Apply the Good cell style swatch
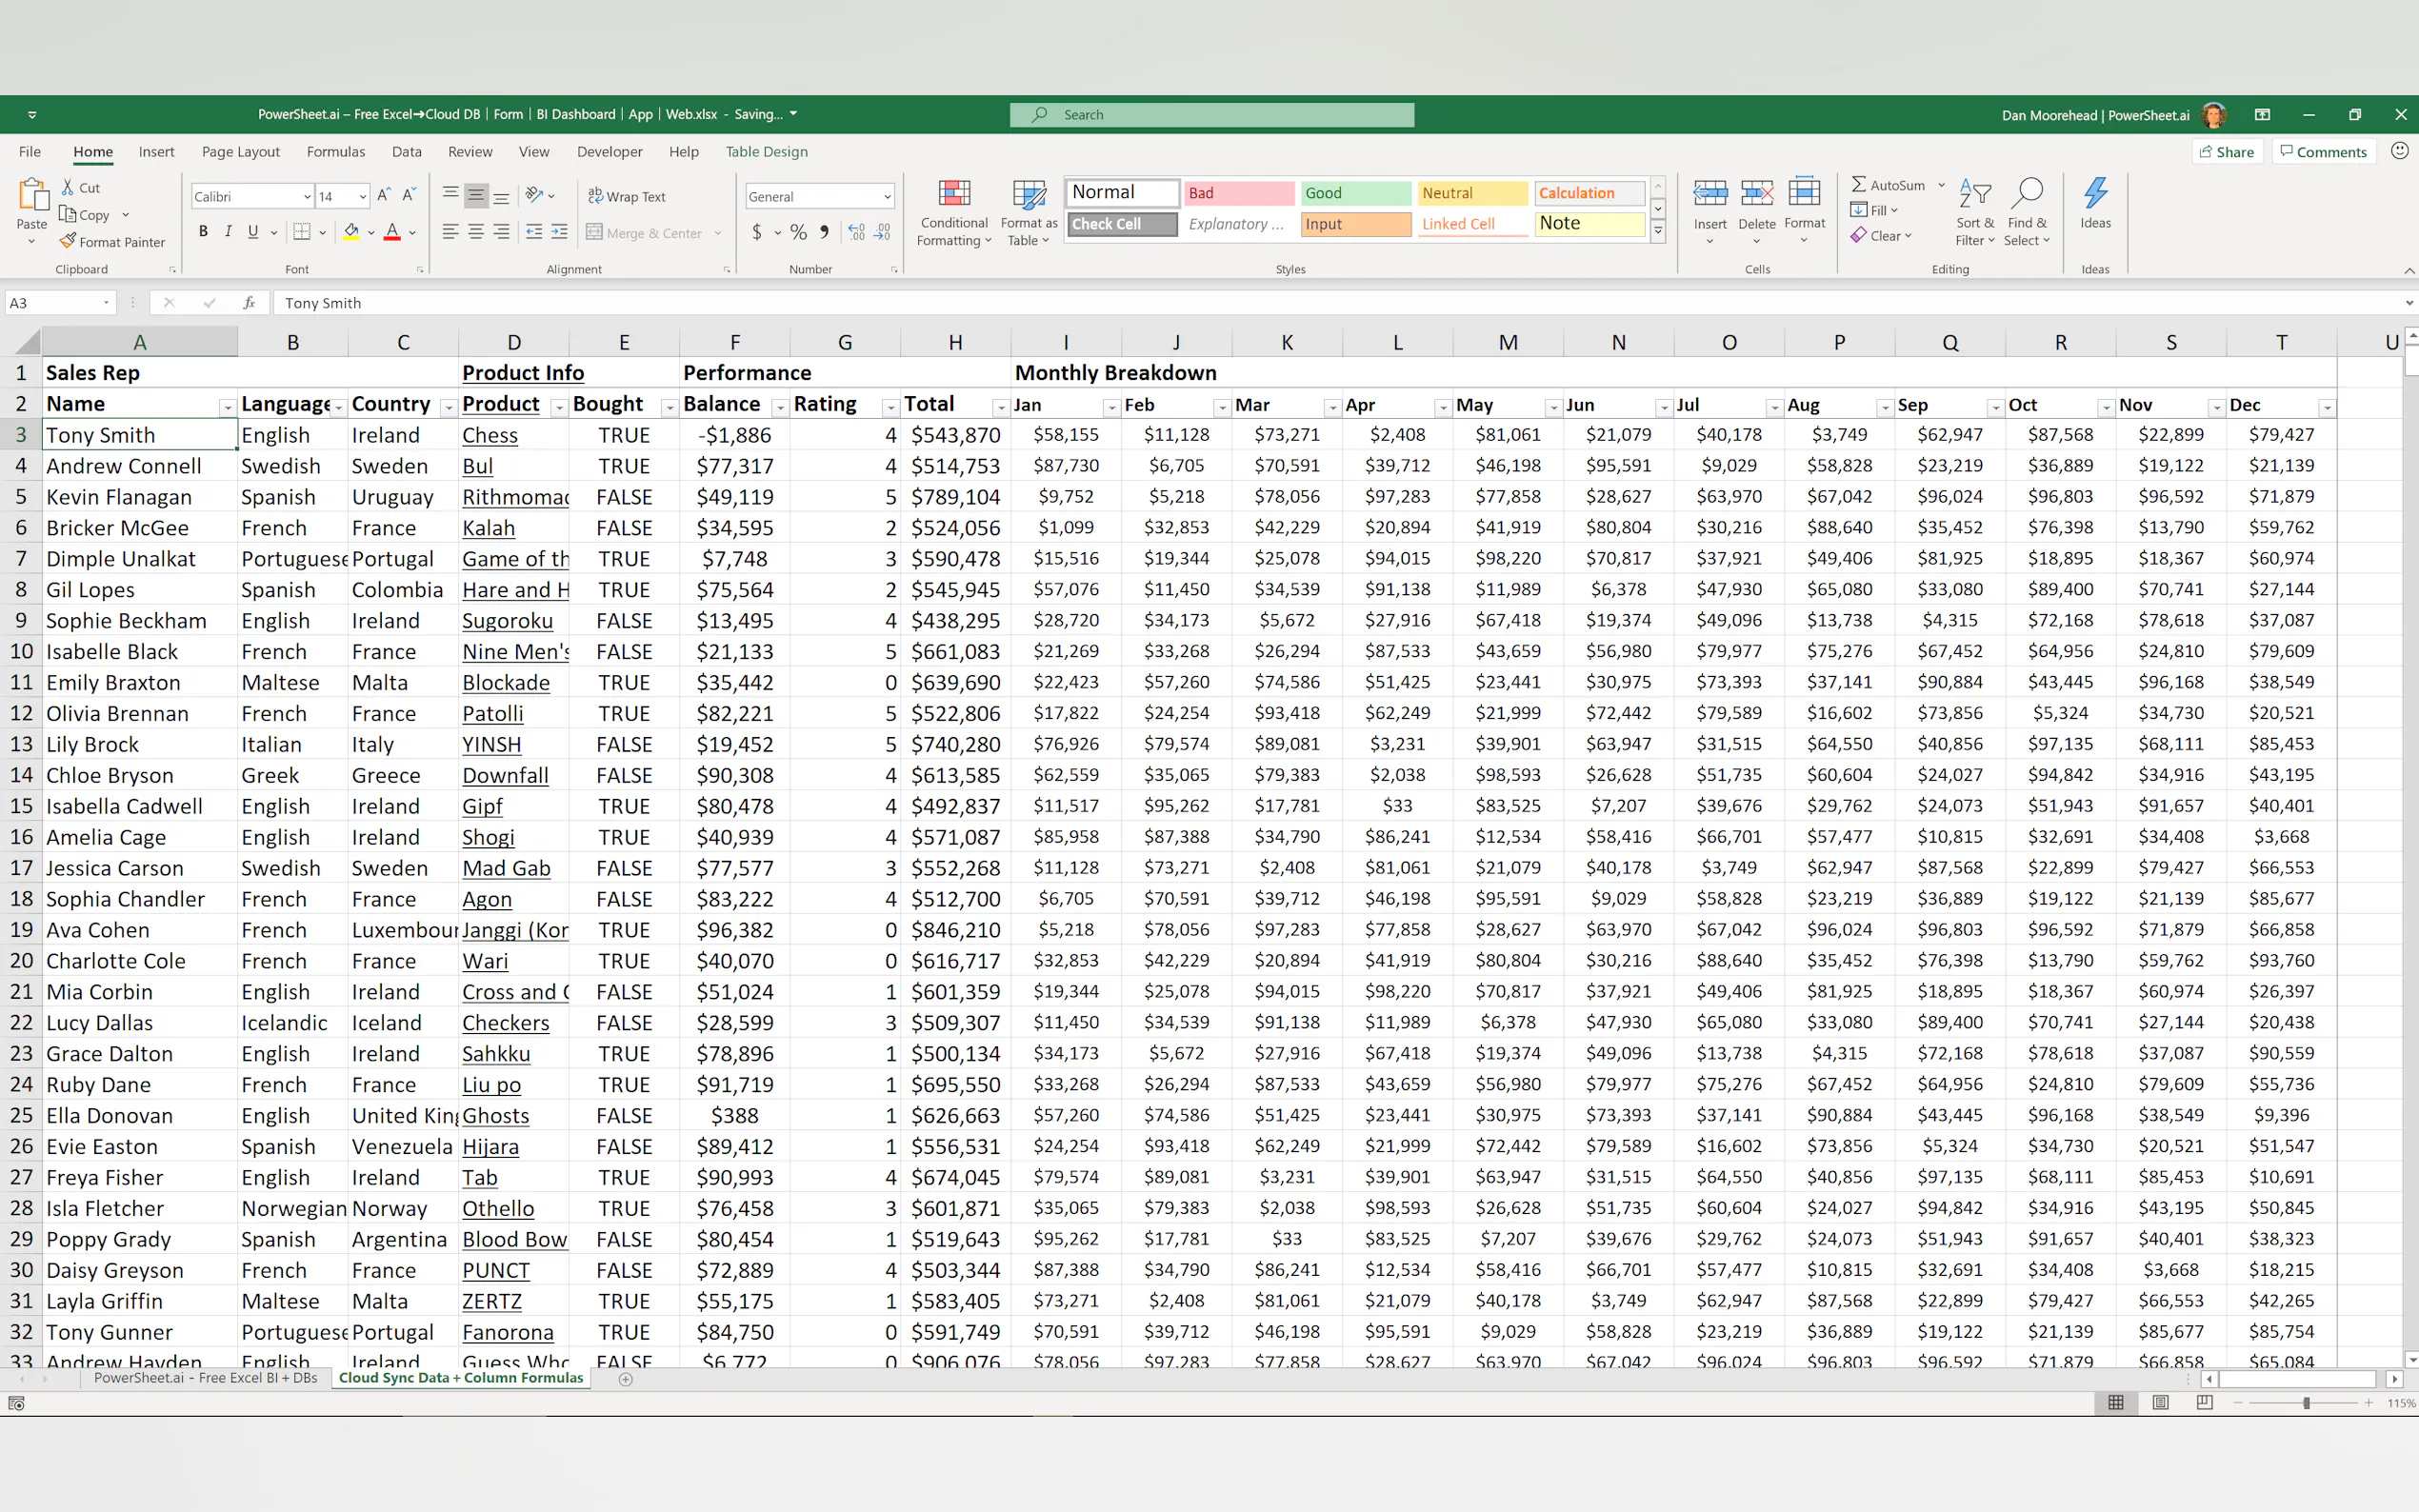 [1354, 193]
